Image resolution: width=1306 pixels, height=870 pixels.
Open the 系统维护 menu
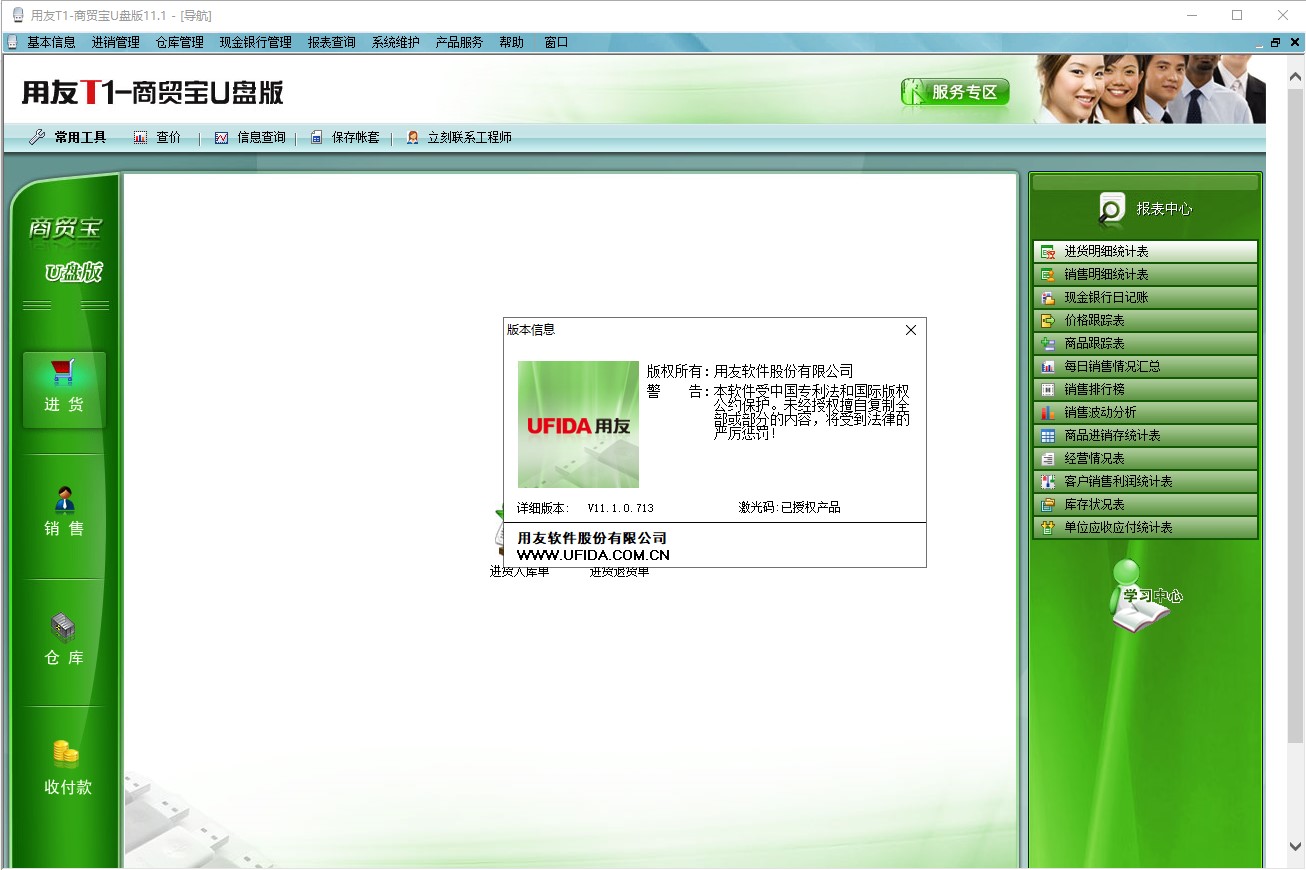(395, 42)
